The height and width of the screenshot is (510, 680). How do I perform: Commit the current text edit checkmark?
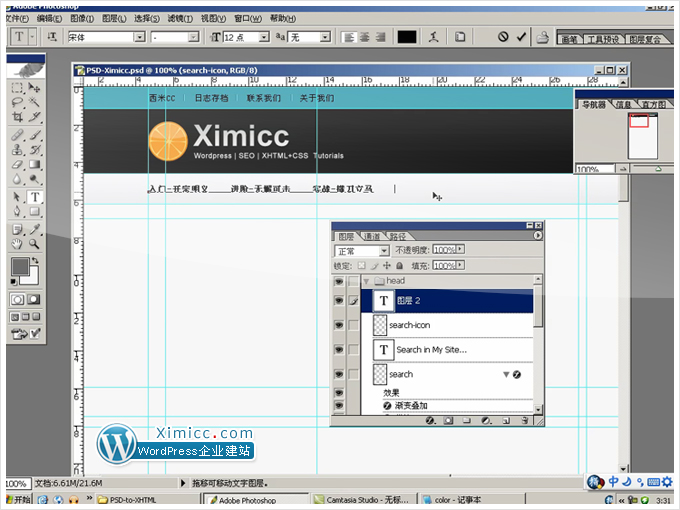tap(521, 37)
